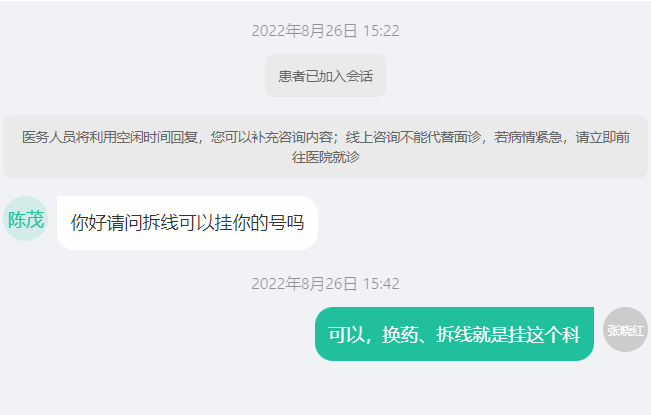651x415 pixels.
Task: Click 医务人员 at the banner's beginning
Action: pyautogui.click(x=49, y=137)
